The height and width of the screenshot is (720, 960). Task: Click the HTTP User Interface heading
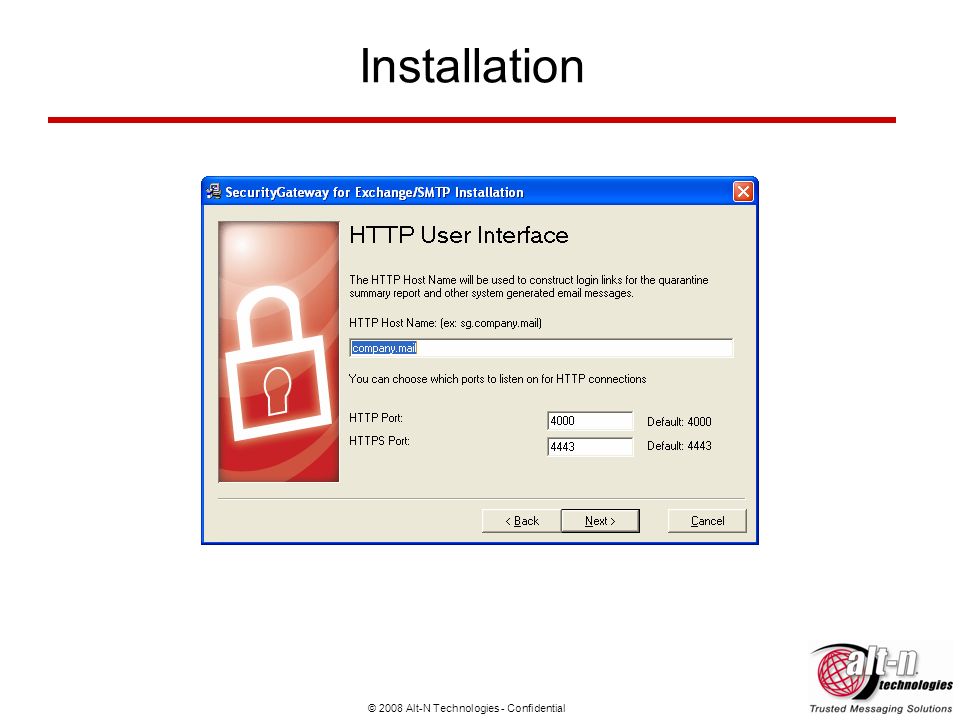tap(459, 235)
